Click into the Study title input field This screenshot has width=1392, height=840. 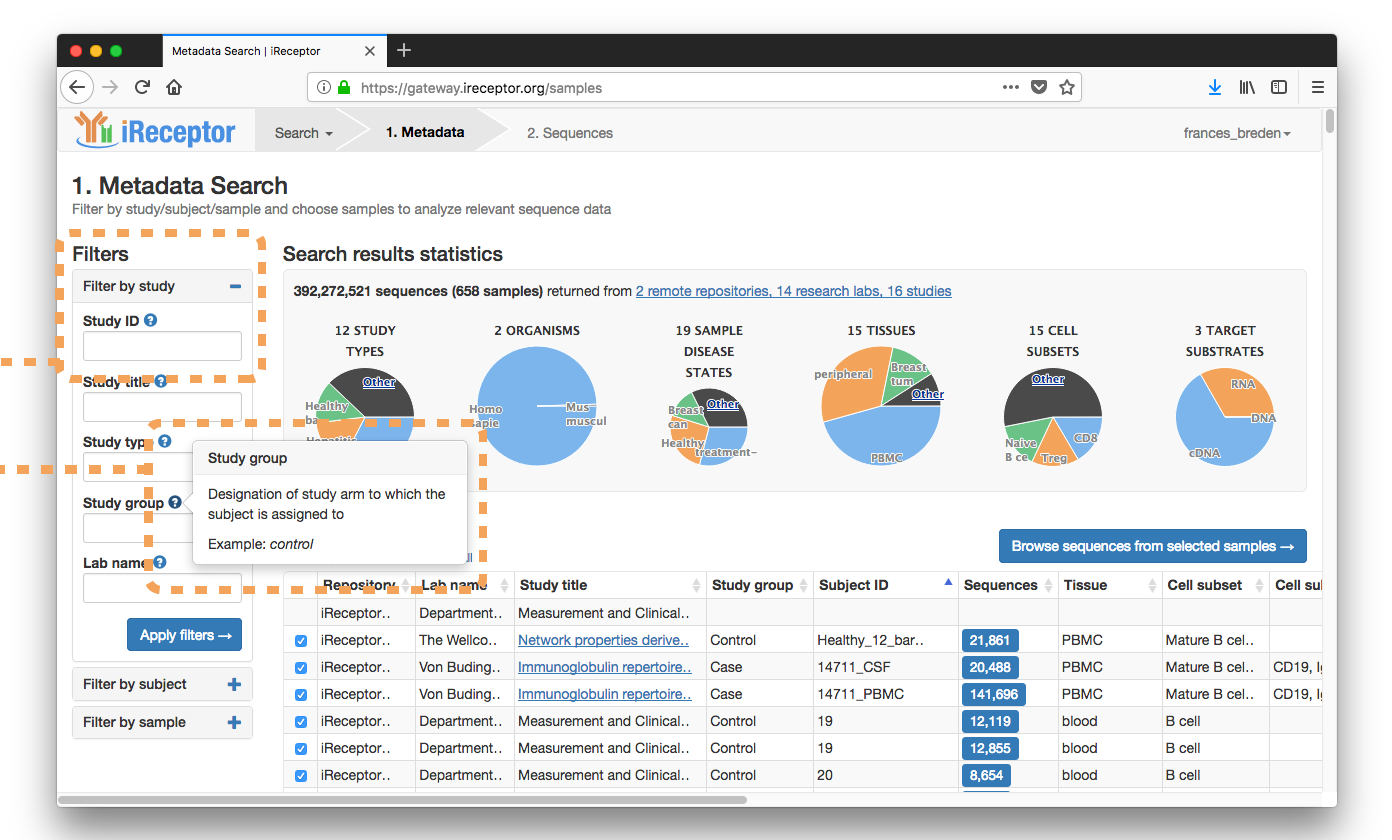[x=162, y=407]
